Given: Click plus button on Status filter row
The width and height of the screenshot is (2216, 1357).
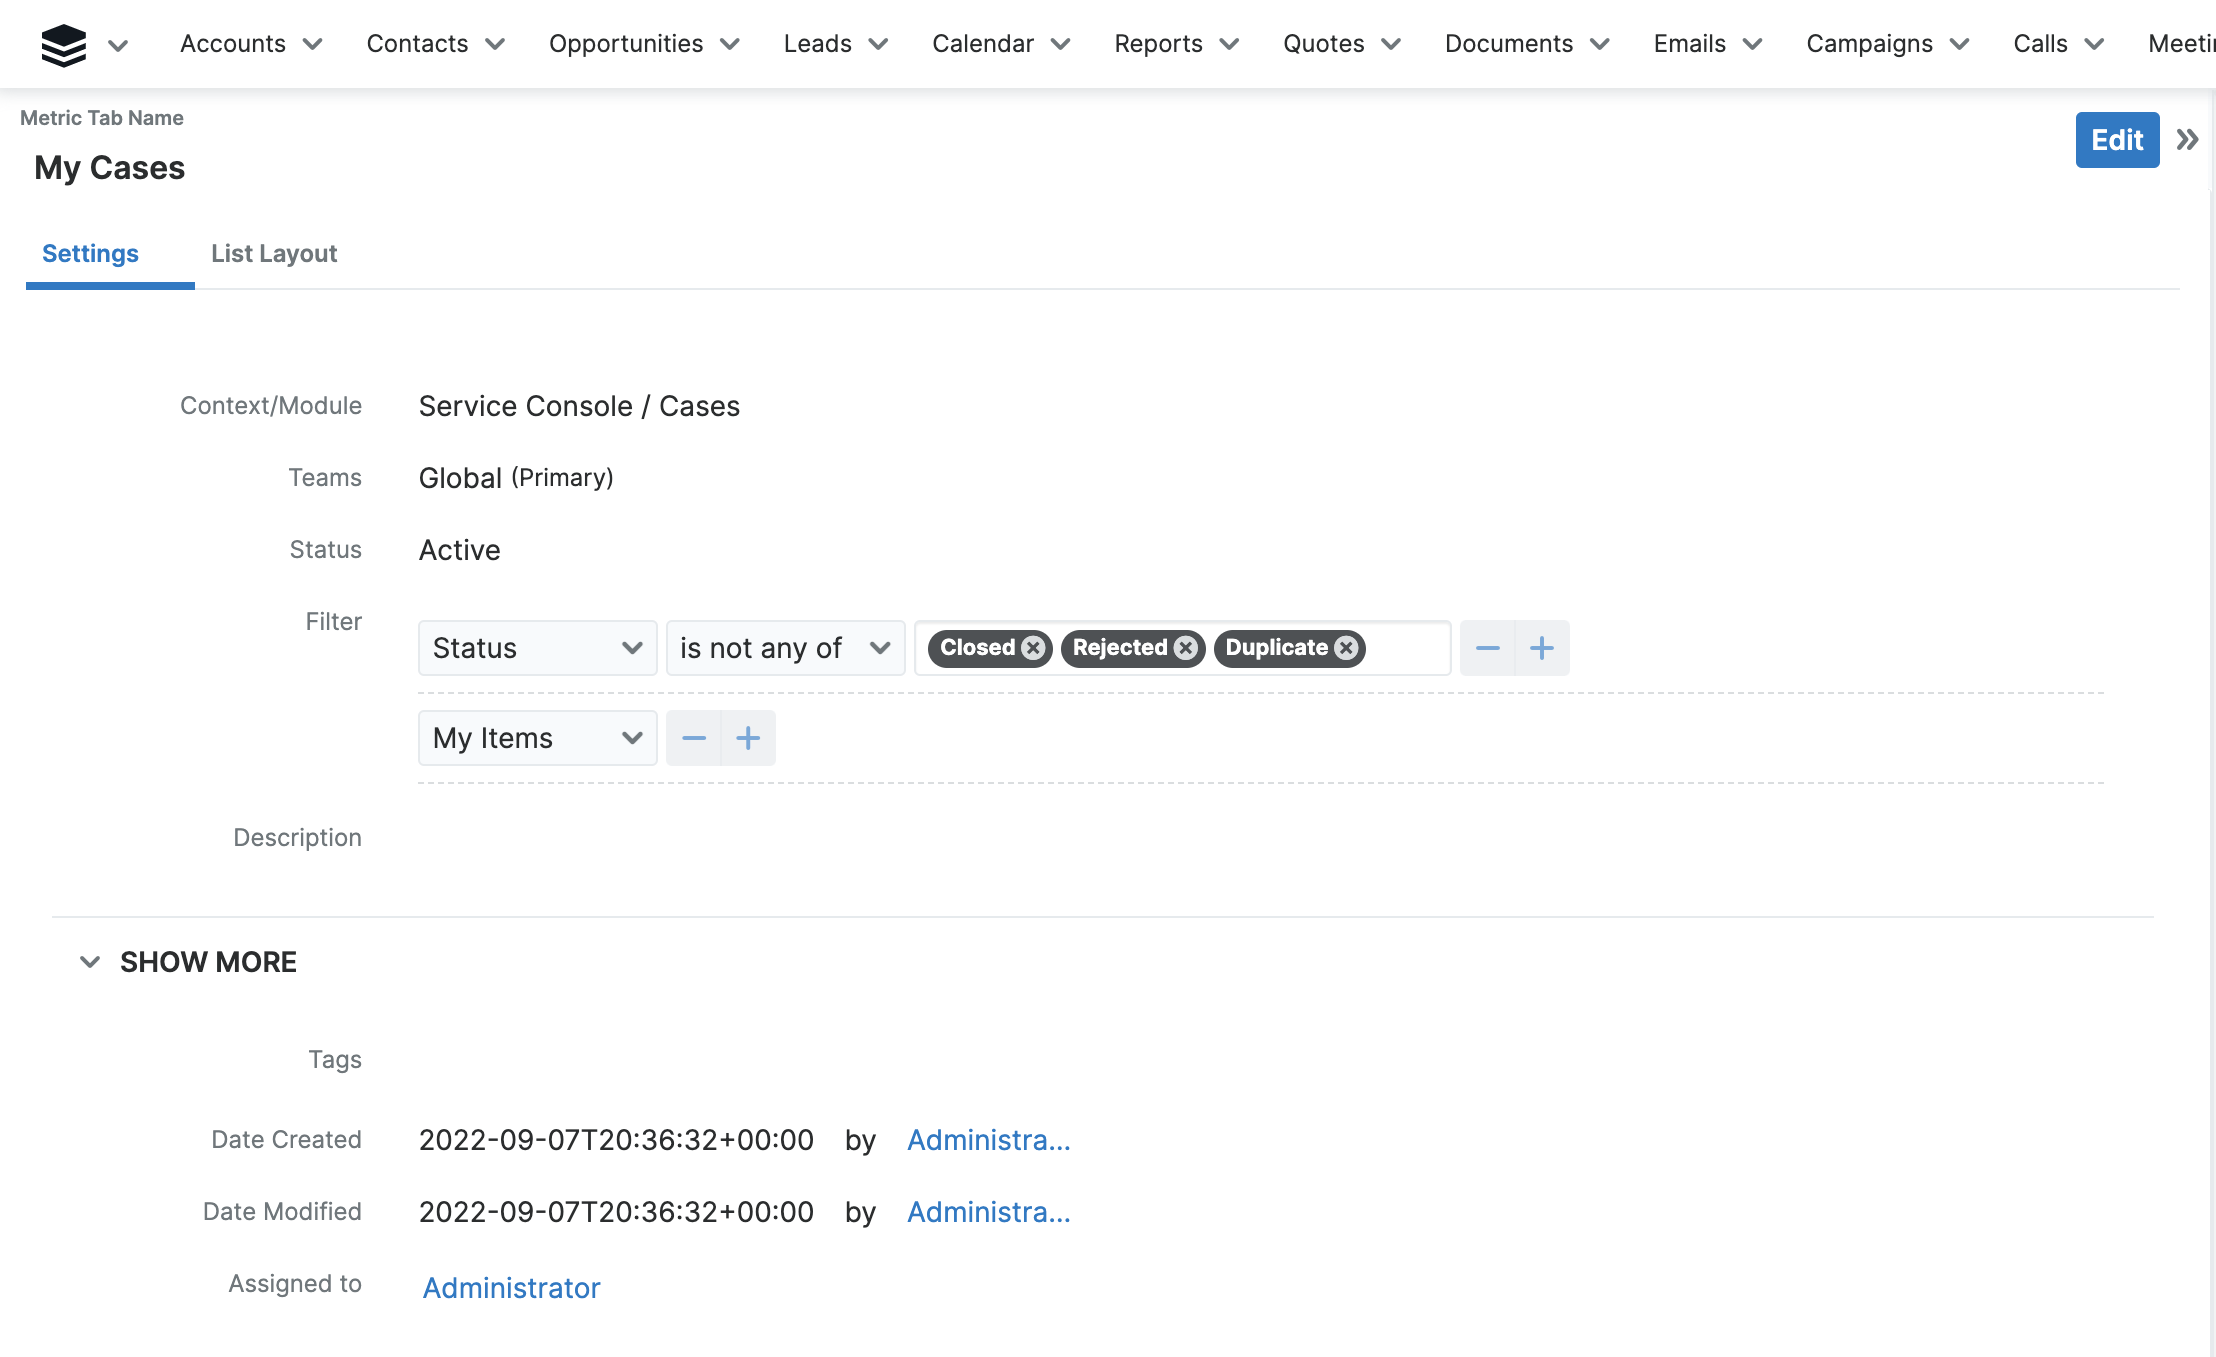Looking at the screenshot, I should click(x=1541, y=648).
